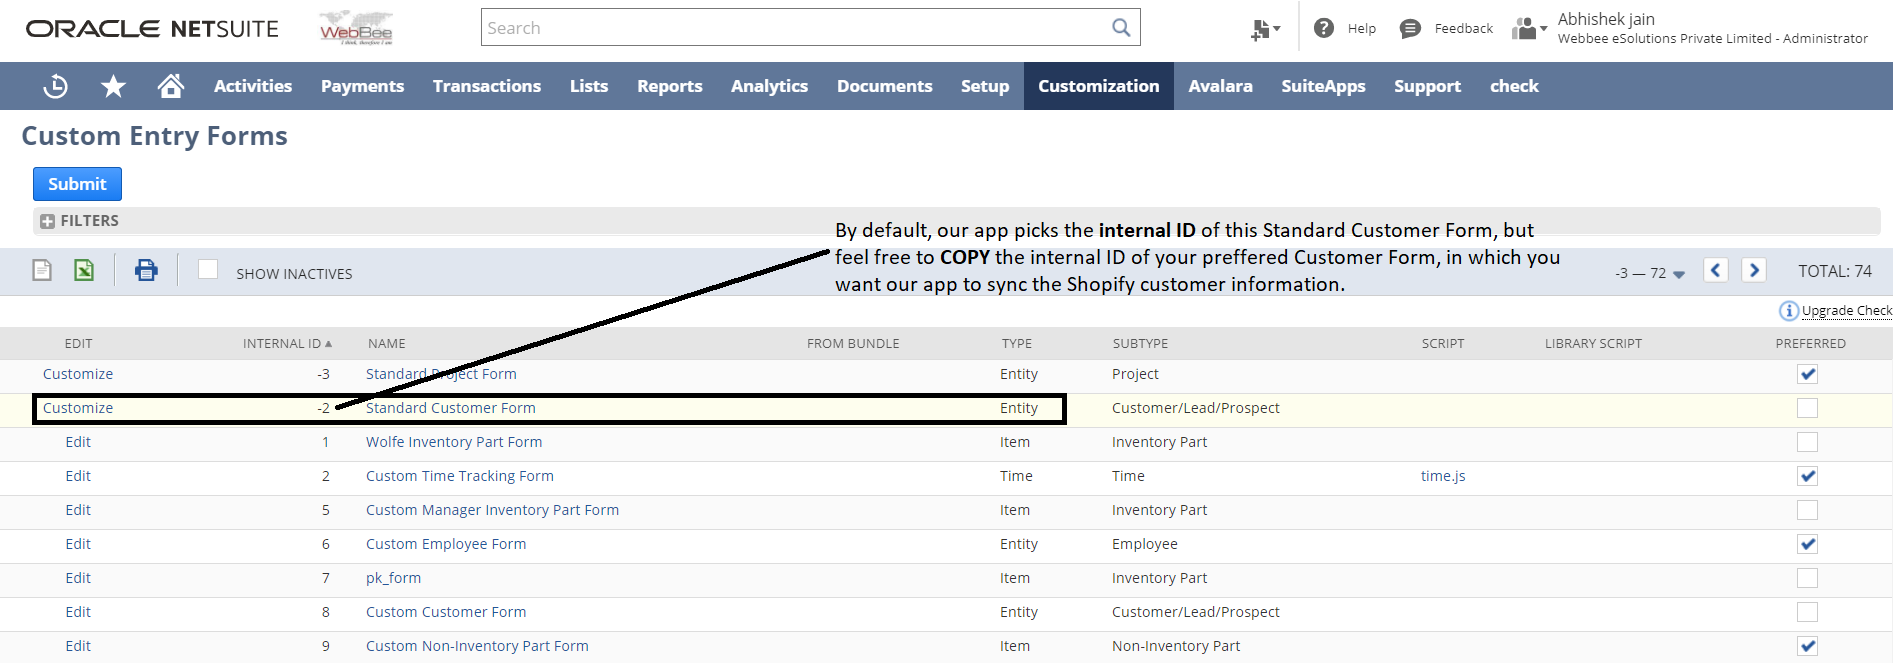Click the Help question mark icon
The width and height of the screenshot is (1893, 663).
tap(1324, 28)
